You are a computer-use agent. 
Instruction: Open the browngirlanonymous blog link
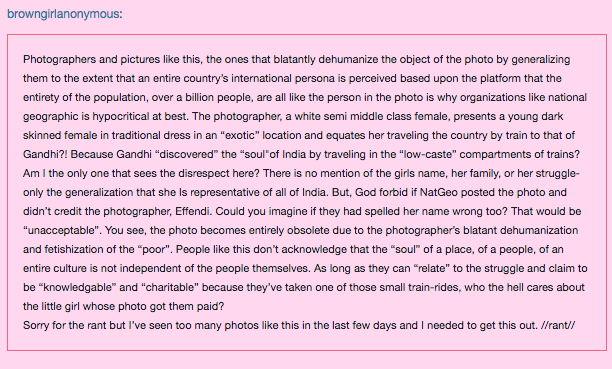click(63, 14)
